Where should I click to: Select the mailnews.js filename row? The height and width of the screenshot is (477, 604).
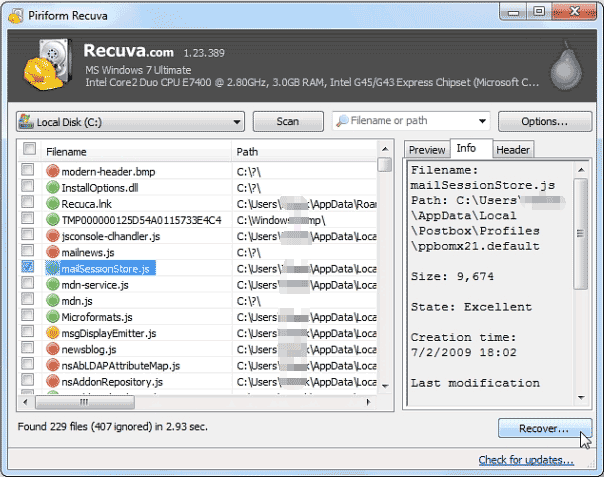88,252
